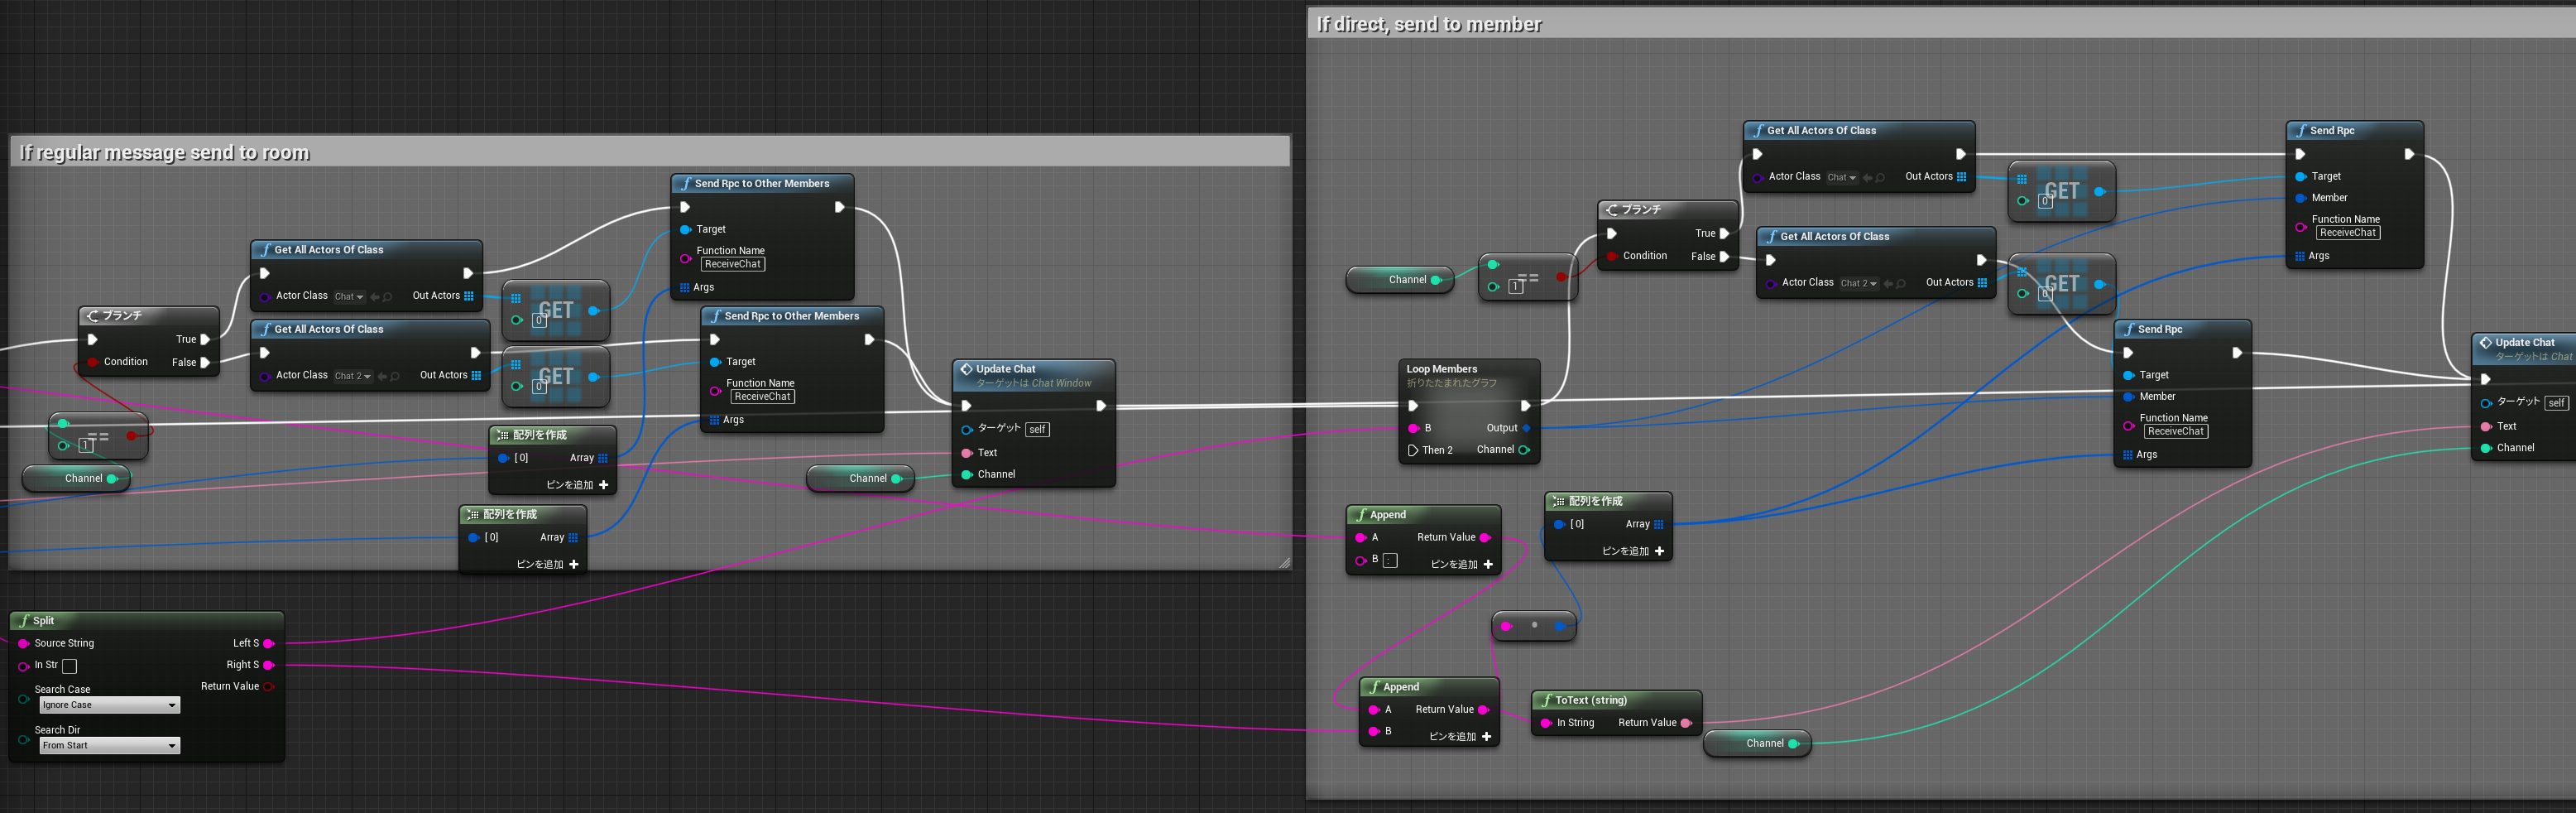Screen dimensions: 2576x813
Task: Select the Right S output pin on Split node
Action: coord(268,665)
